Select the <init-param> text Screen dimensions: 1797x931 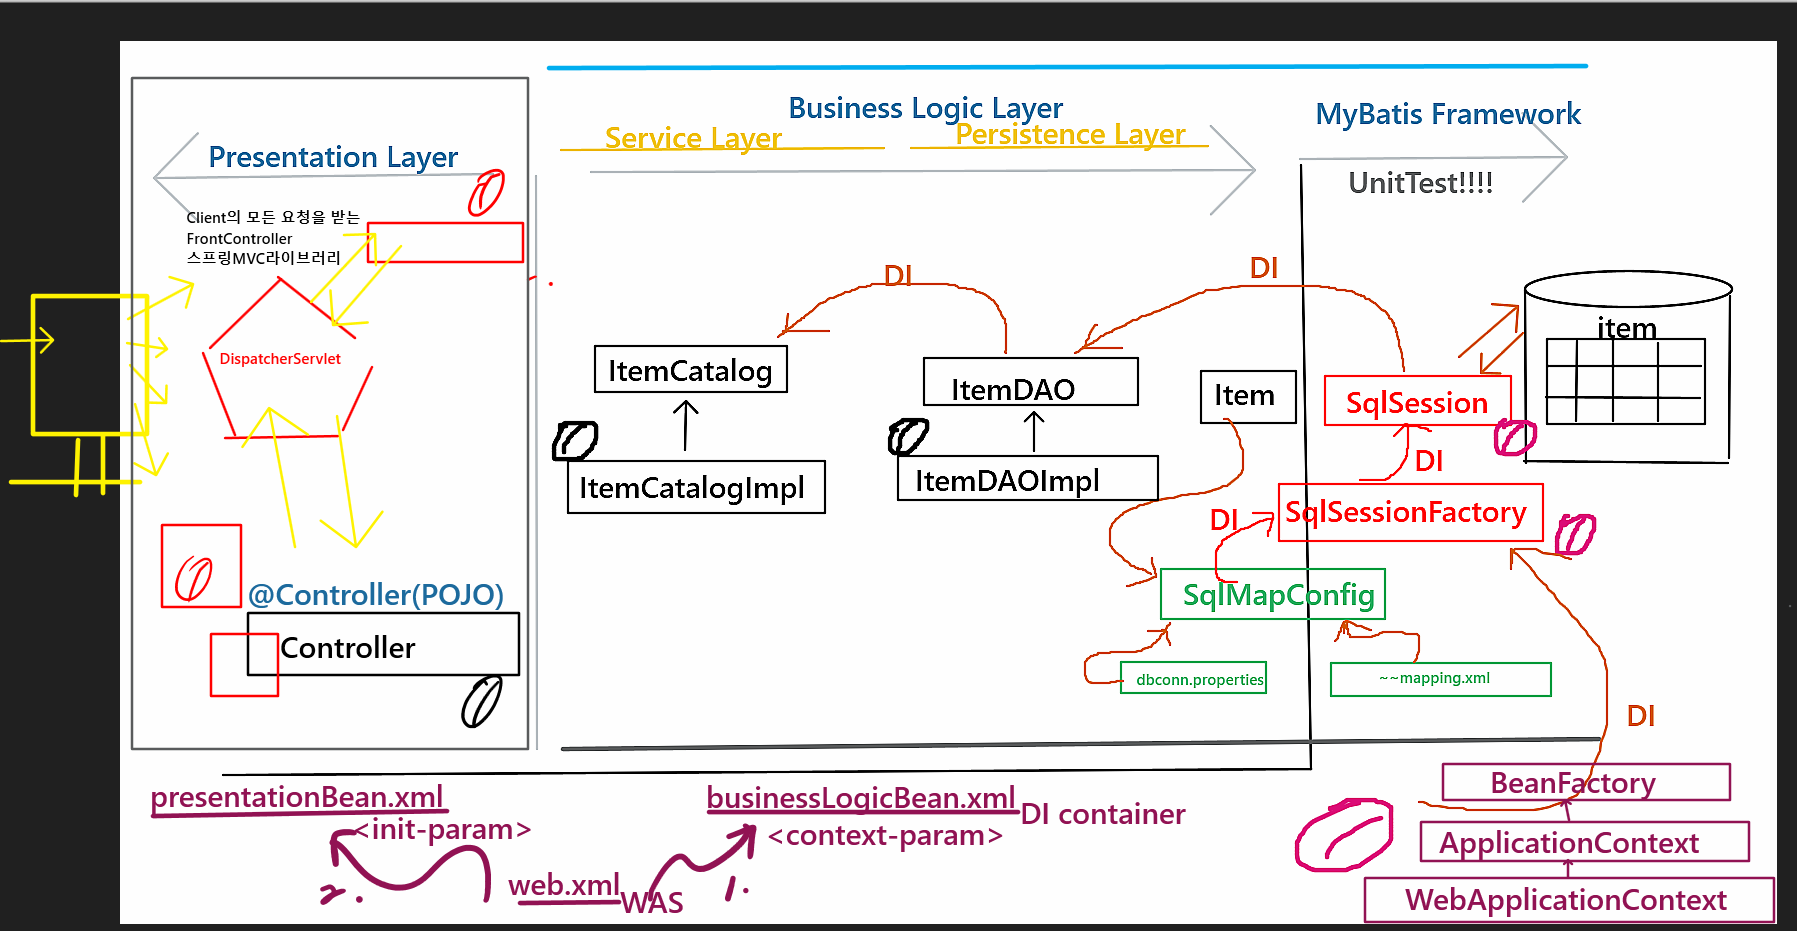442,830
